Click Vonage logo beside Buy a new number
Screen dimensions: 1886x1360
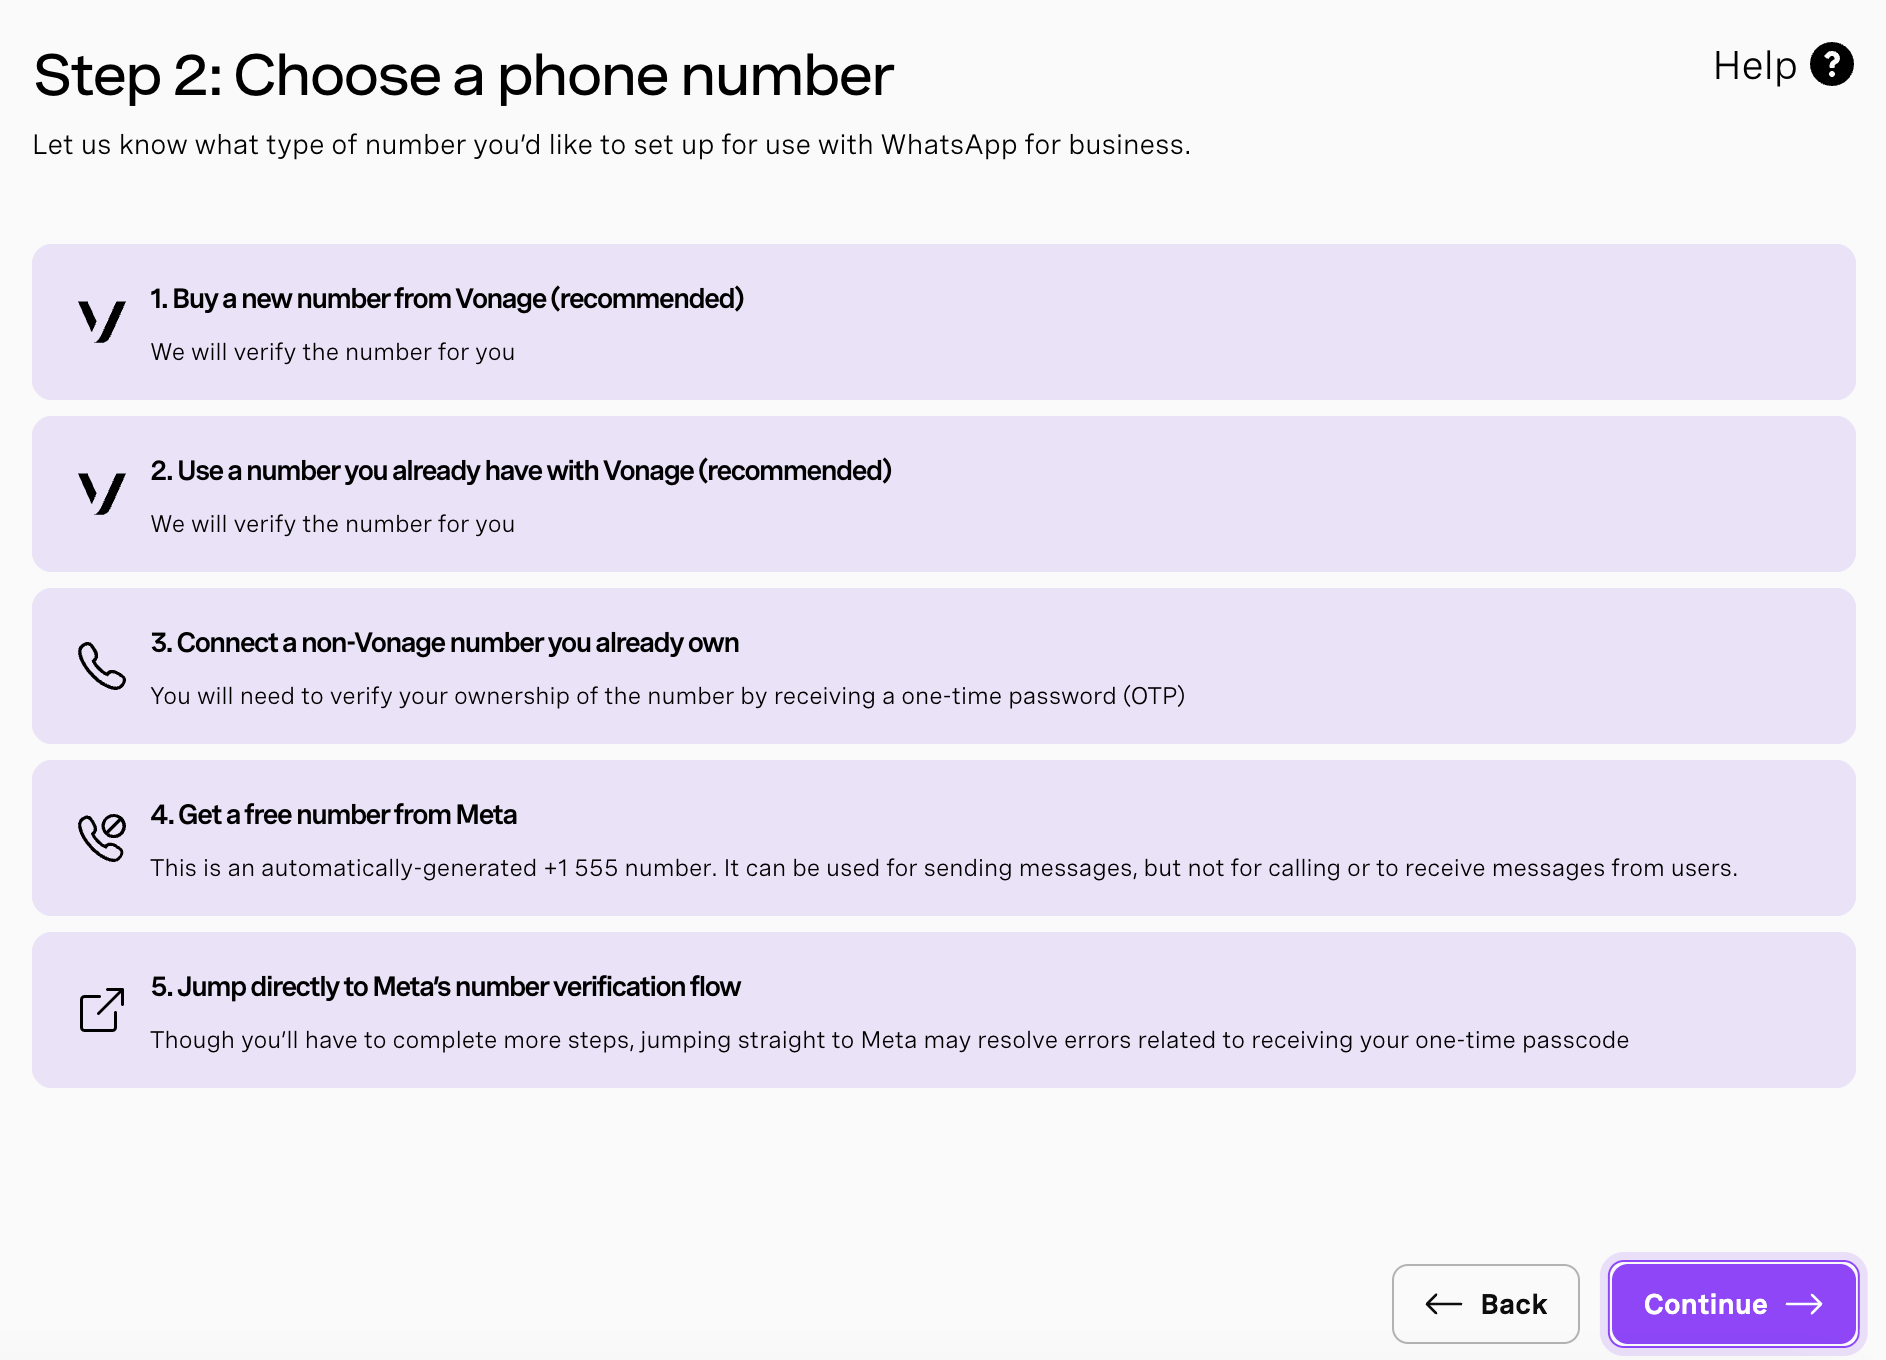102,322
